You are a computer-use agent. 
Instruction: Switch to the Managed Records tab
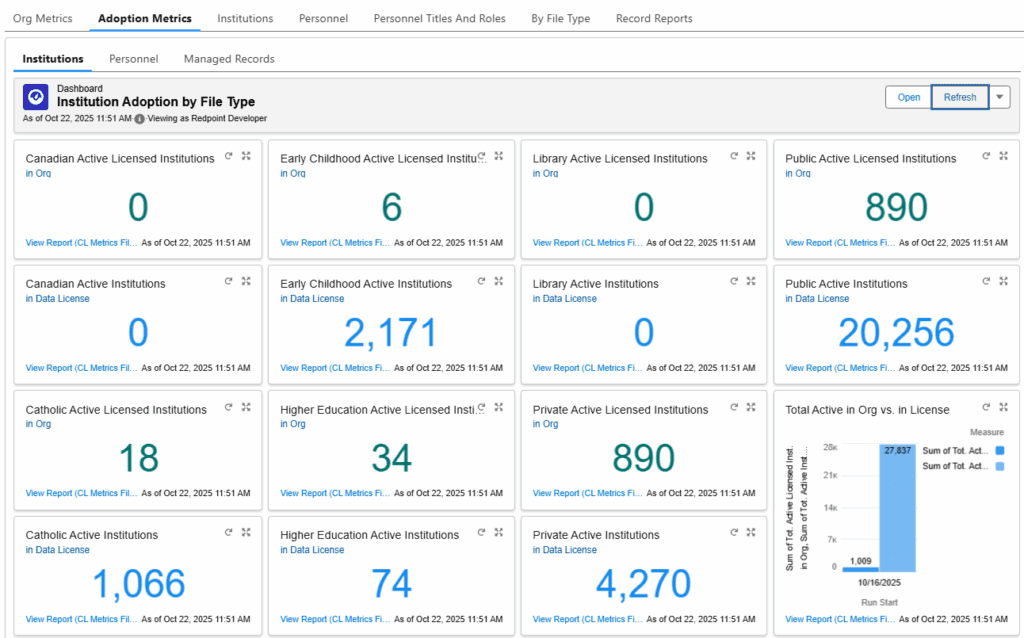click(x=228, y=59)
